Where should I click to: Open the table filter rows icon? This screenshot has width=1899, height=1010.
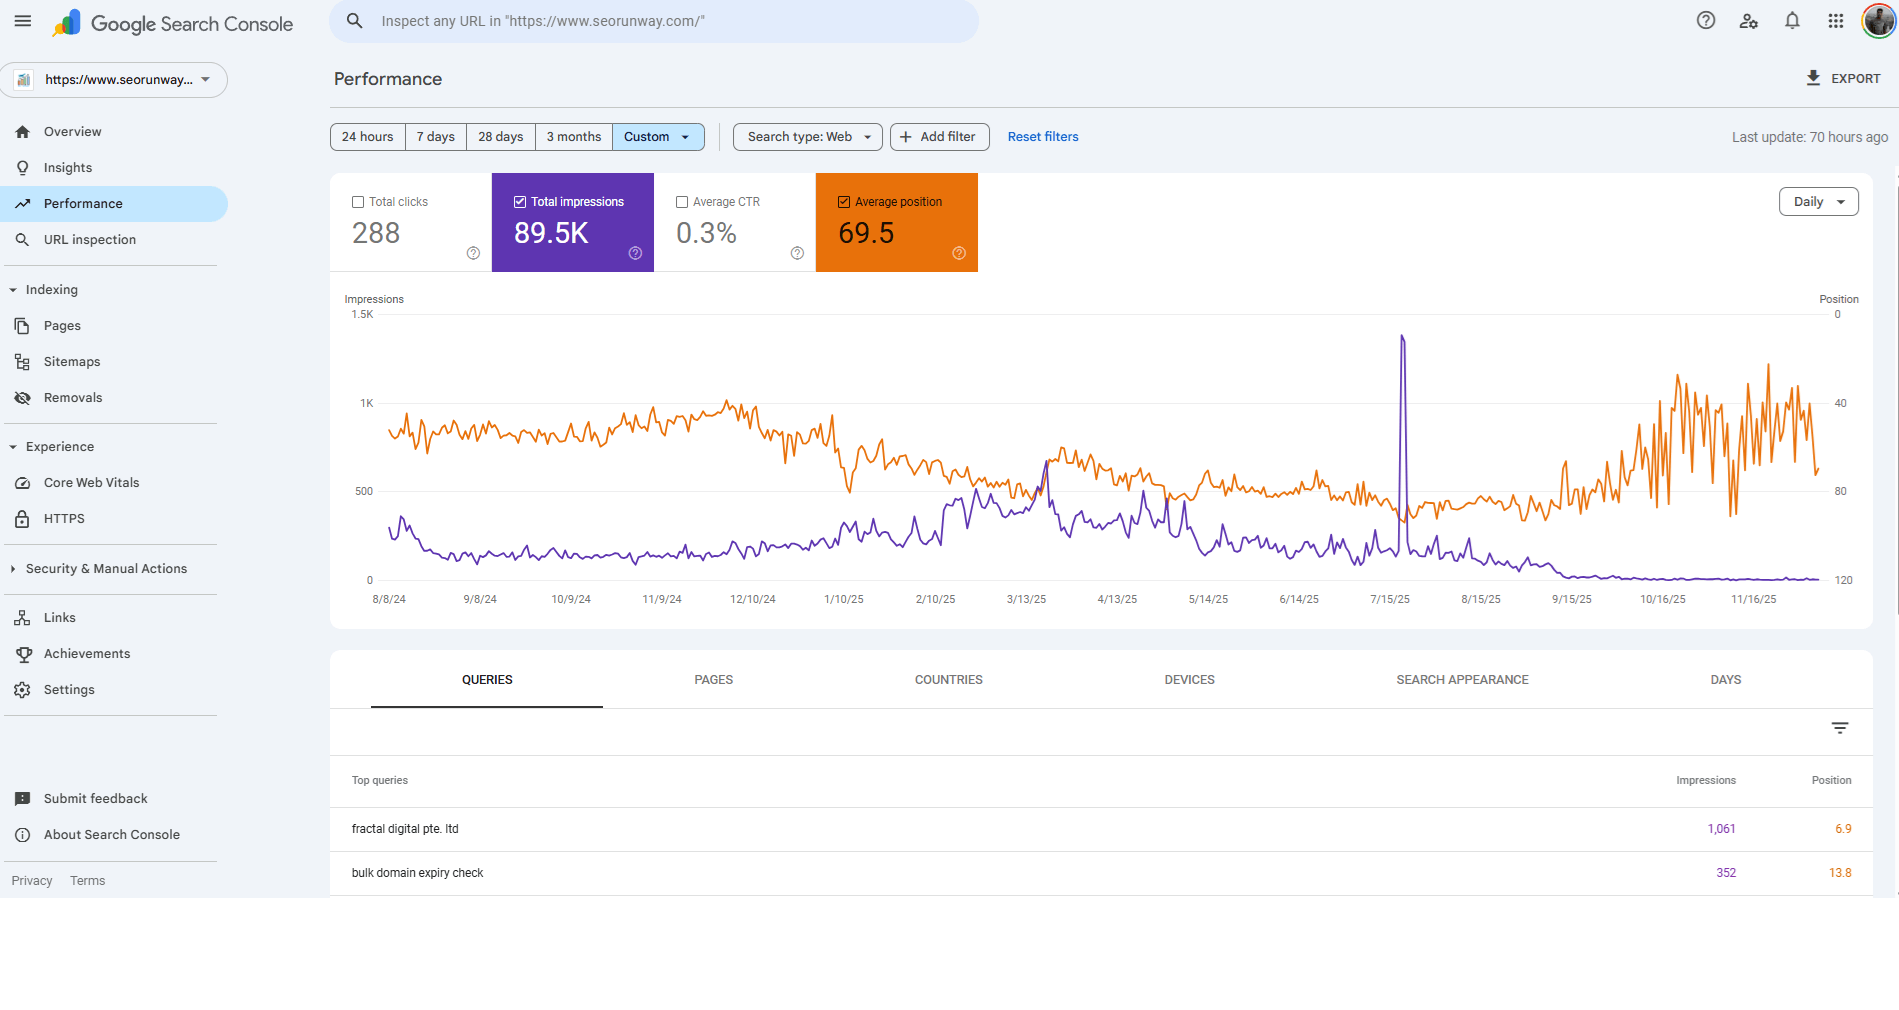coord(1839,728)
